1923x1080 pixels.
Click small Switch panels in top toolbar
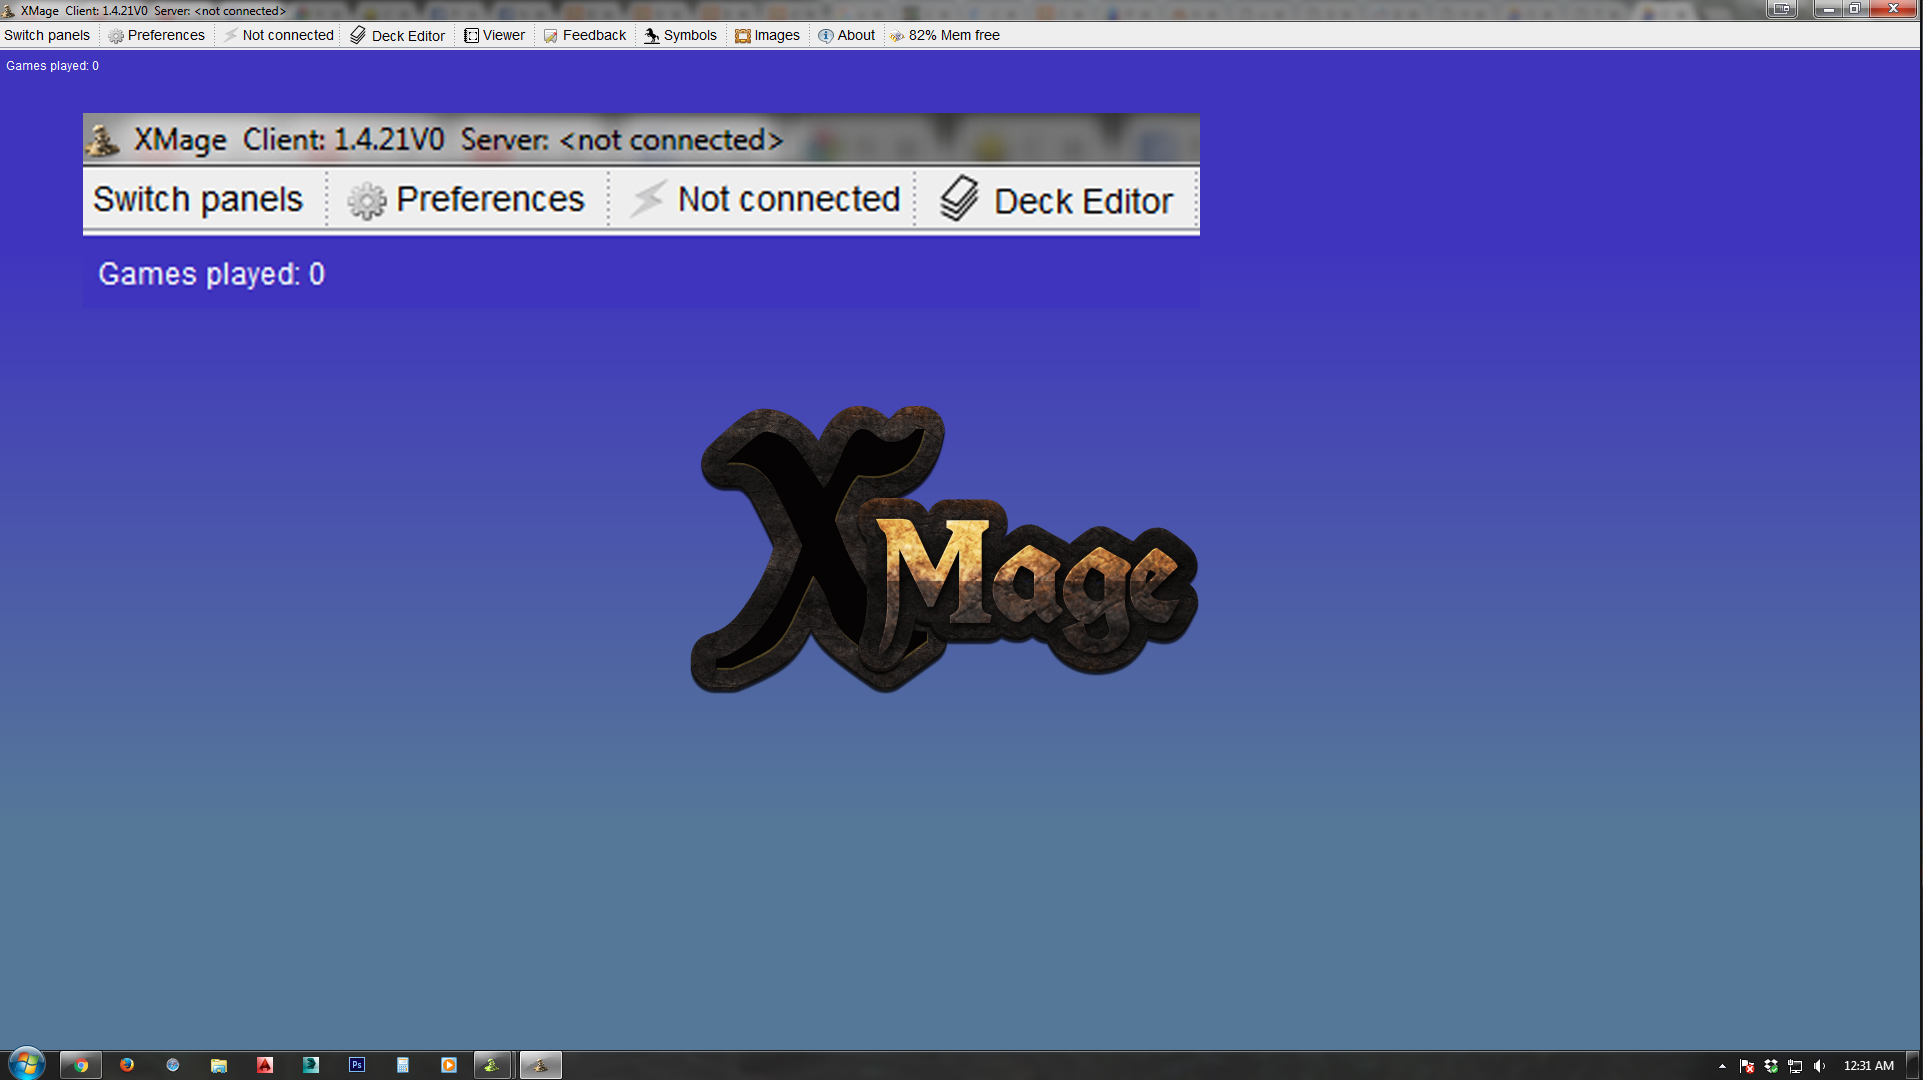coord(47,35)
